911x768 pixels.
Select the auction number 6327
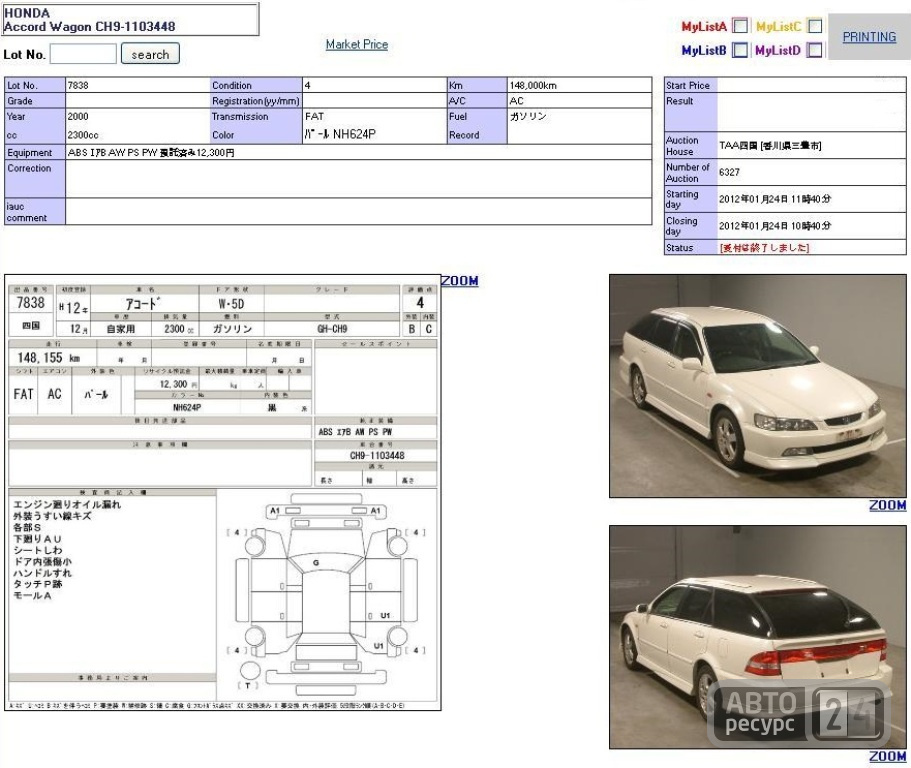click(x=729, y=172)
